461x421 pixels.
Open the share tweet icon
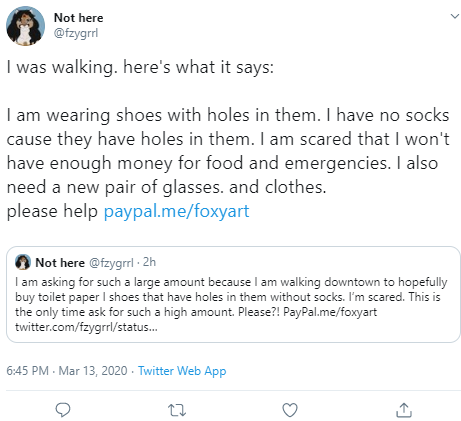click(x=404, y=410)
